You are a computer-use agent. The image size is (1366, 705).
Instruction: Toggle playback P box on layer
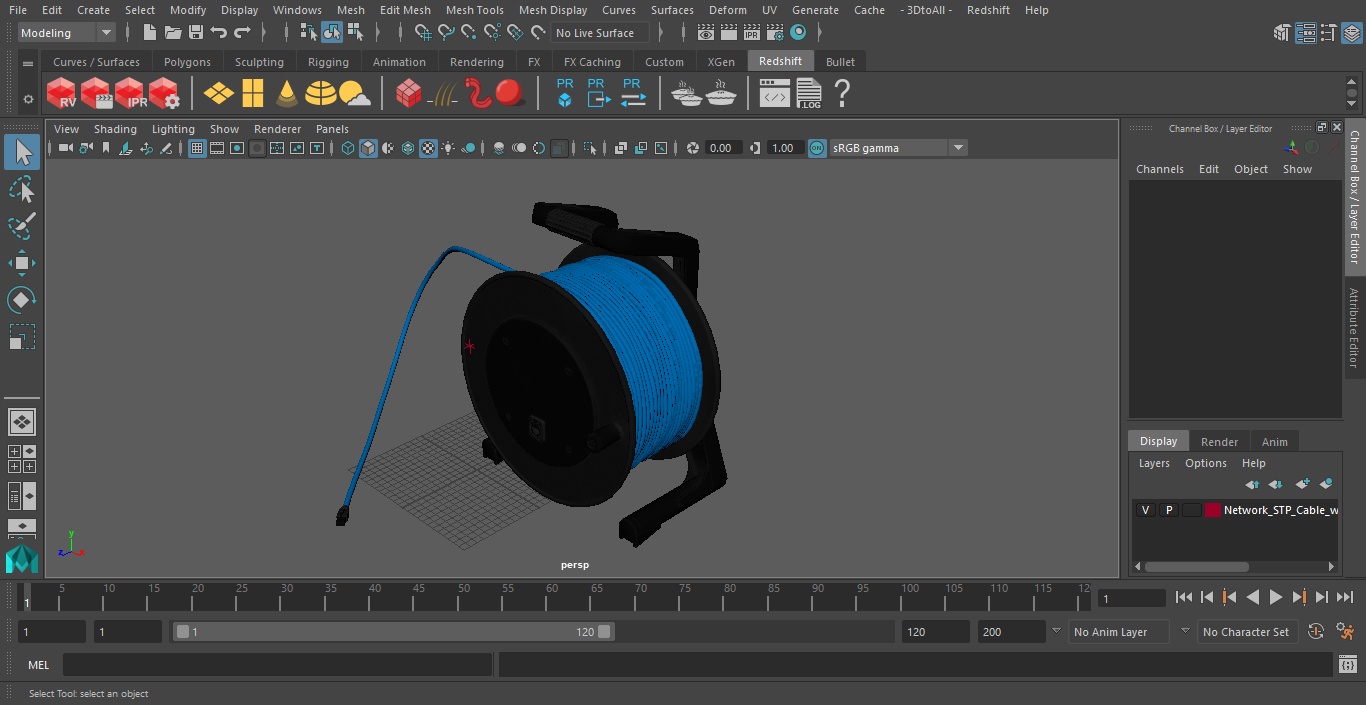point(1168,510)
